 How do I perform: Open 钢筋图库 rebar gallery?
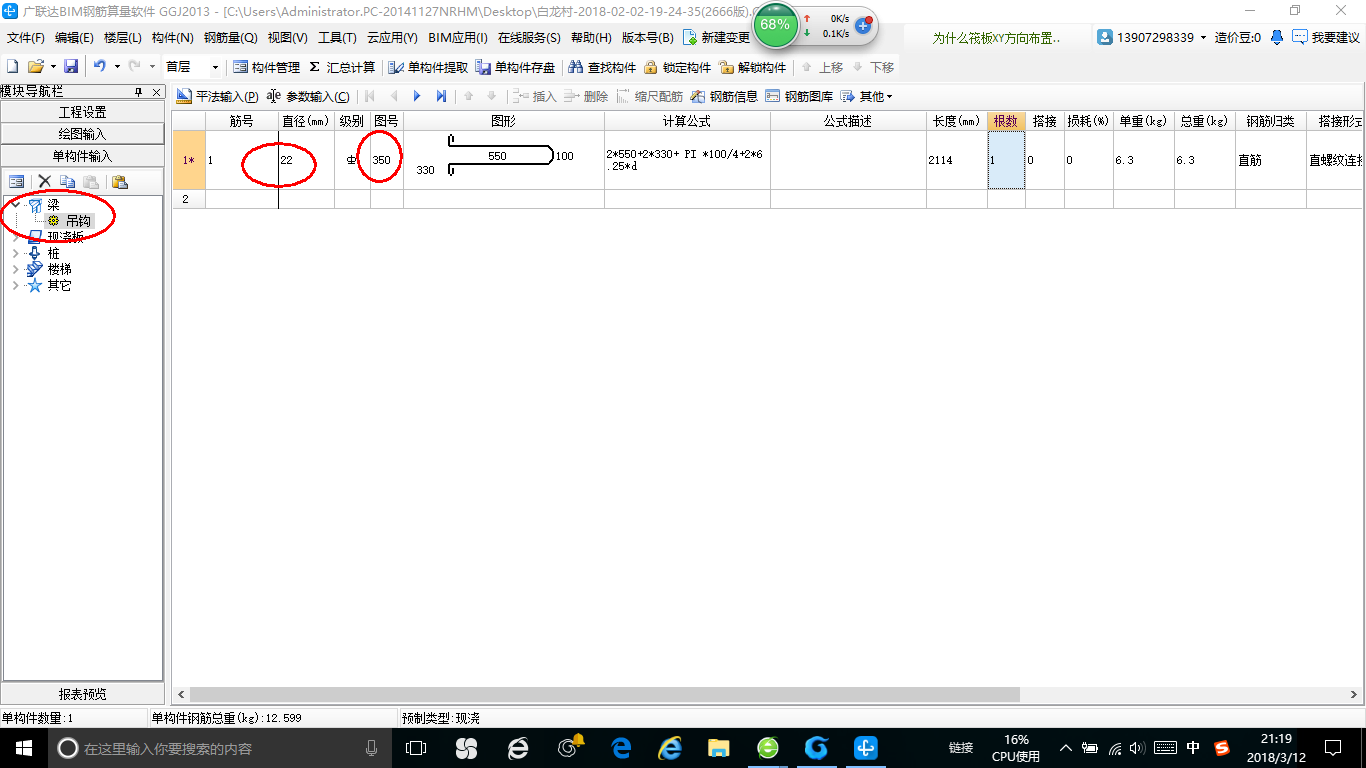coord(799,97)
